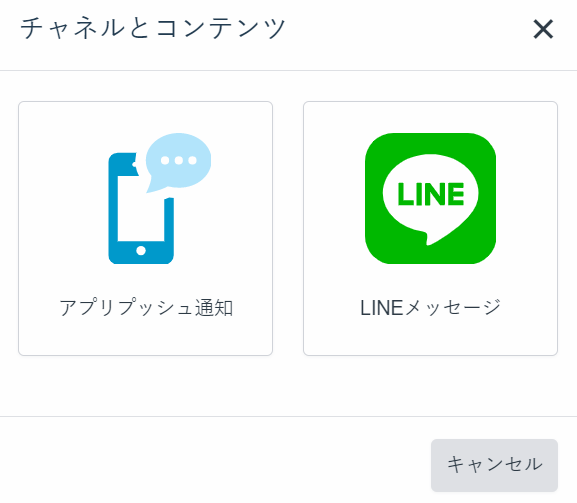Click the three dots in the chat bubble

pyautogui.click(x=178, y=160)
